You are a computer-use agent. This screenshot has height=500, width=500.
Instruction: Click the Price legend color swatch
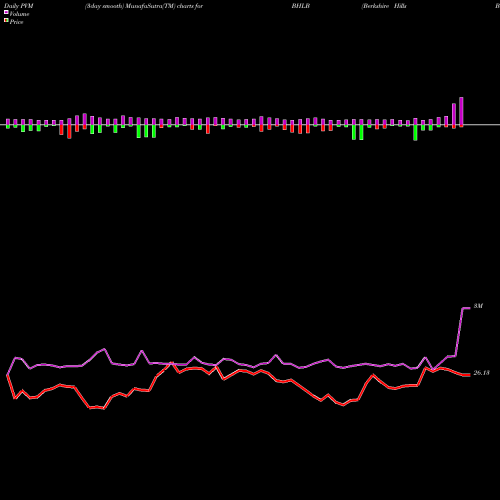coord(6,21)
